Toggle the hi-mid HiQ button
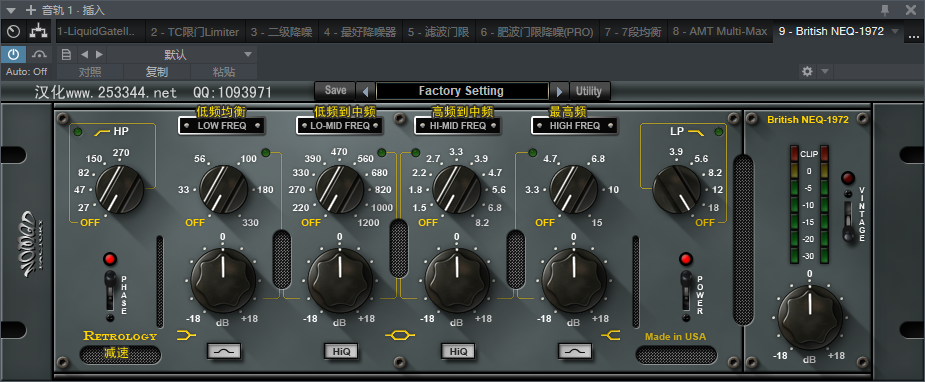The height and width of the screenshot is (382, 925). pyautogui.click(x=458, y=351)
